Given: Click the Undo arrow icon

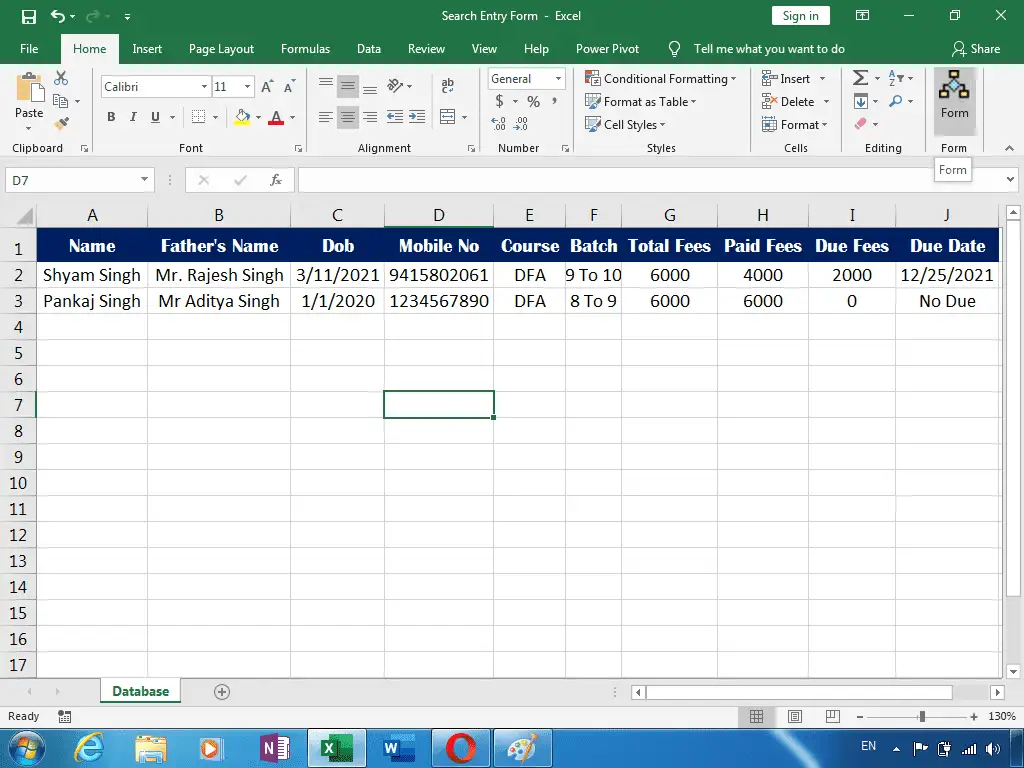Looking at the screenshot, I should (57, 16).
